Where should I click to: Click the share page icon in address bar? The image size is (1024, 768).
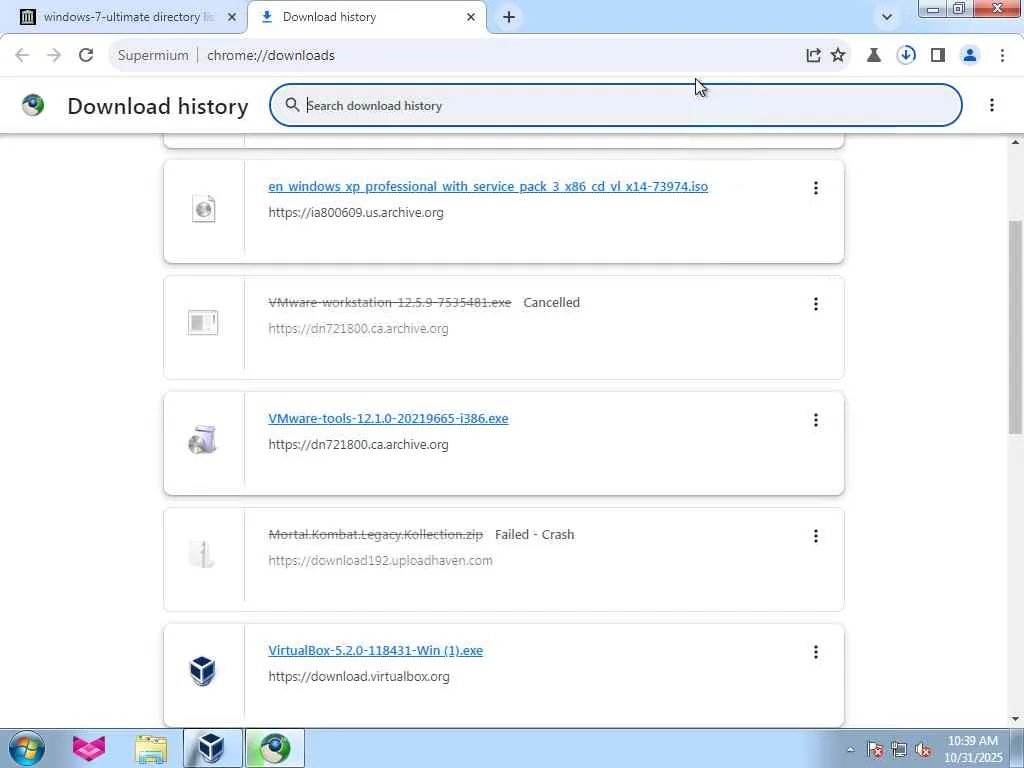813,56
